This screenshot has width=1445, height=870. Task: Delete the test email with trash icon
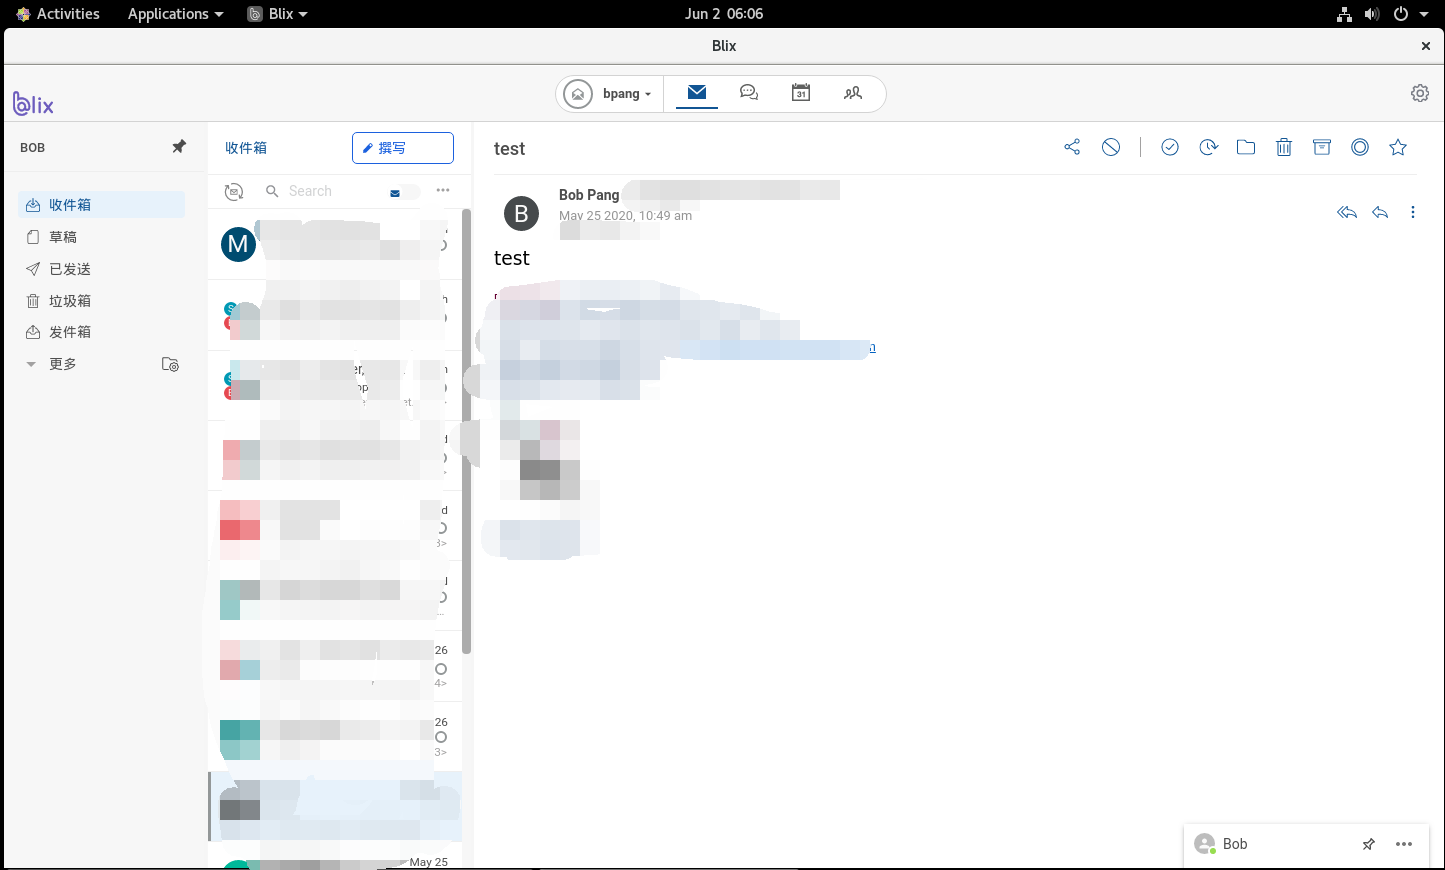1284,147
